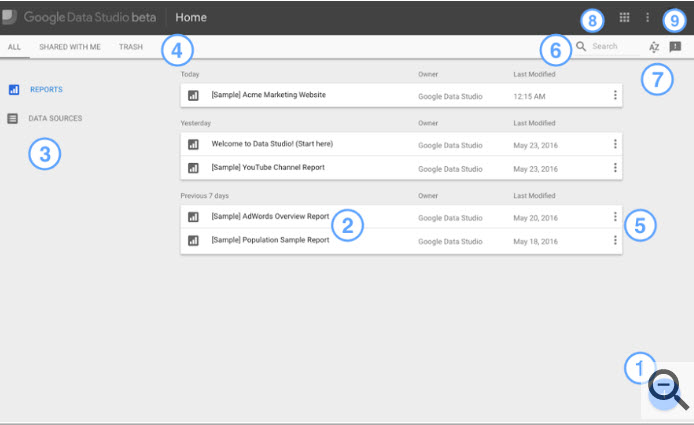Click the Yesterday section heading
Viewport: 694px width, 425px height.
195,123
